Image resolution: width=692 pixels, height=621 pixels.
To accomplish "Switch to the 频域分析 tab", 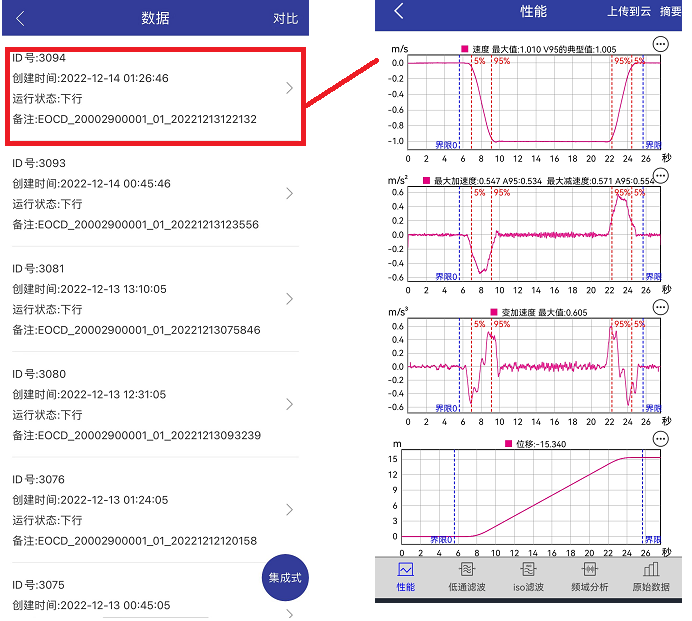I will [x=590, y=577].
